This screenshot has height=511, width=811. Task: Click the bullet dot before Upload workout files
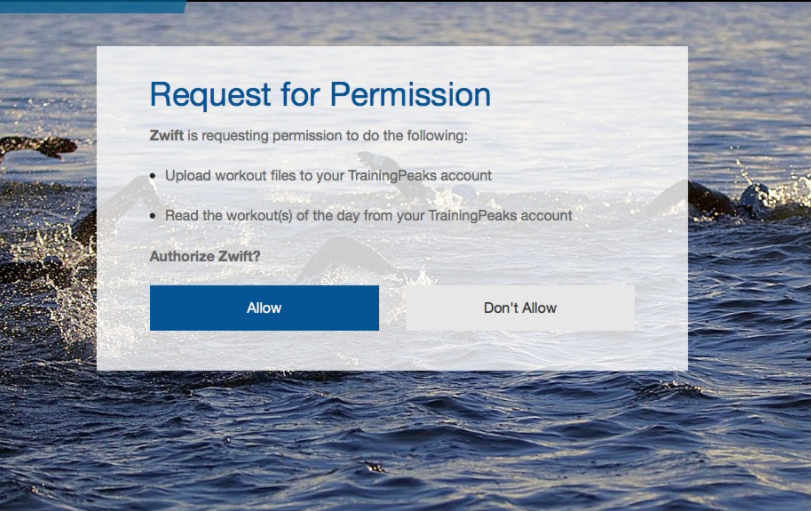(153, 176)
